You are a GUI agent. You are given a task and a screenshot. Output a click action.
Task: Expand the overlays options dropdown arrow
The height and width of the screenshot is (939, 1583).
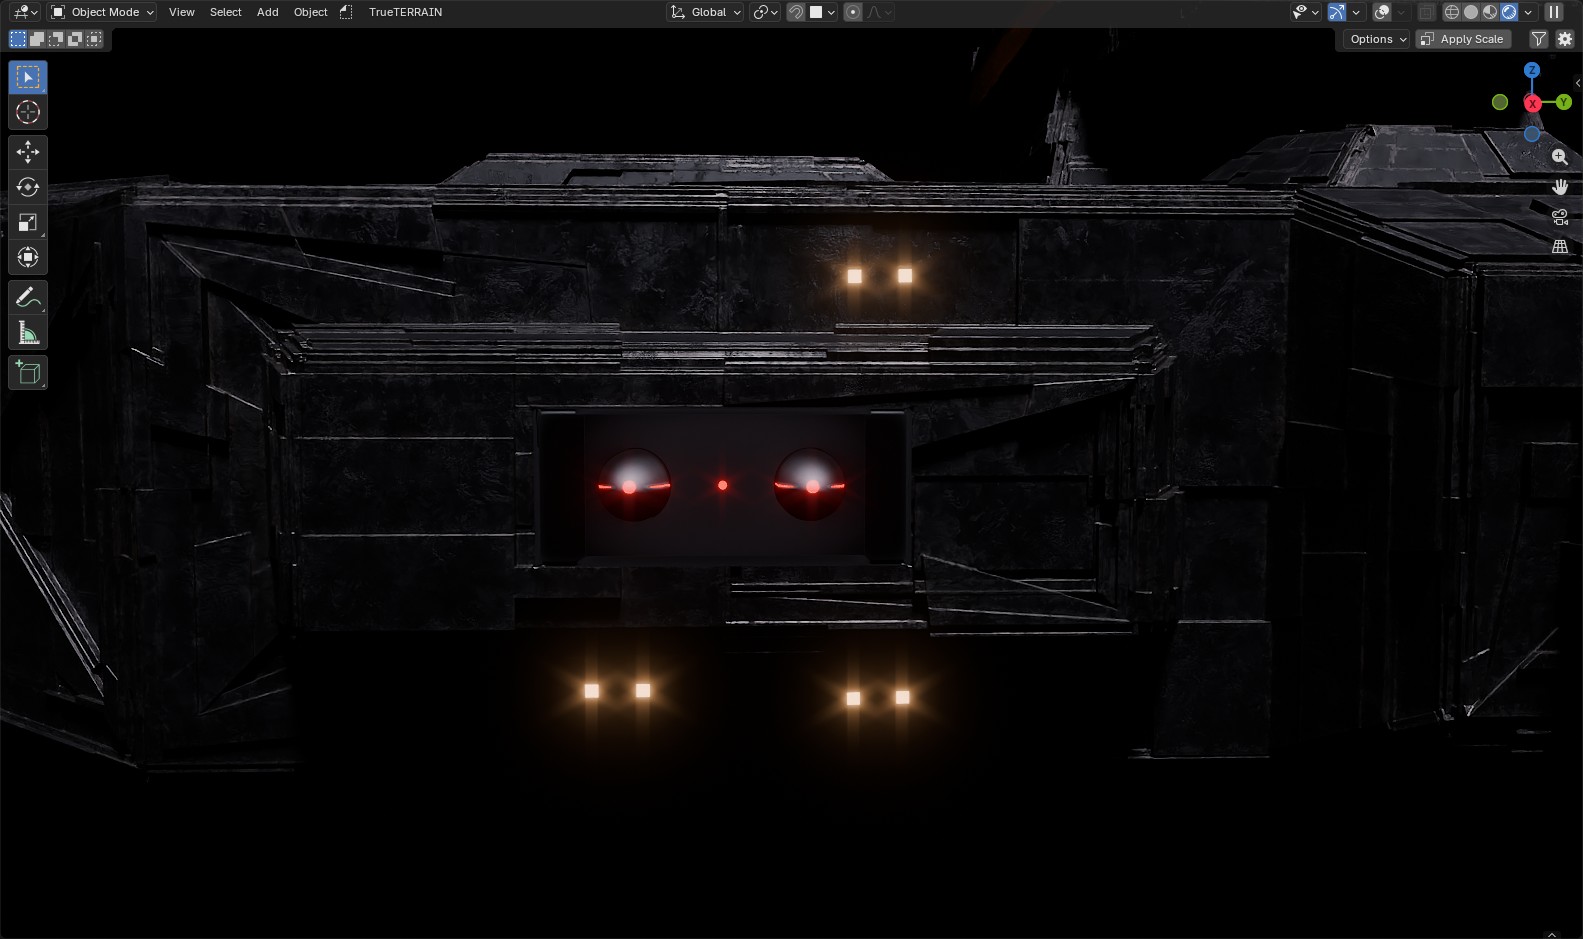[x=1401, y=12]
